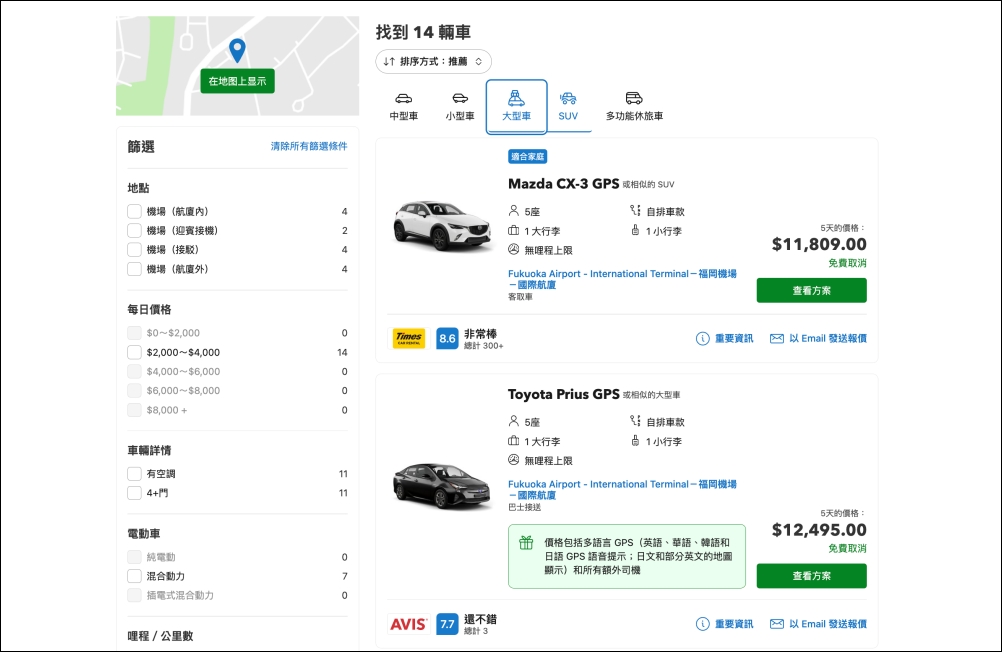Click the 非常棒 rating label
Screen dimensions: 1002x652
(481, 334)
